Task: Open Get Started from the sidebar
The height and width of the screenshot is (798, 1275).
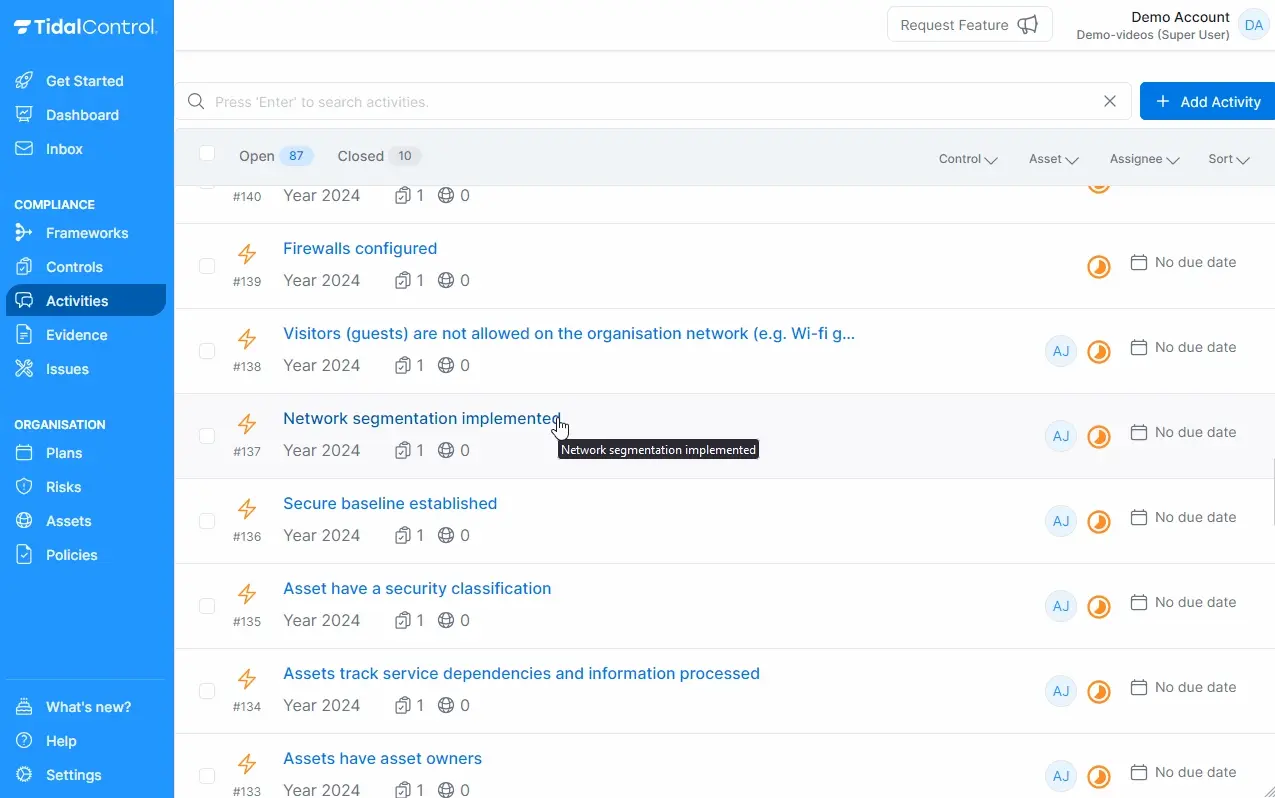Action: (x=85, y=81)
